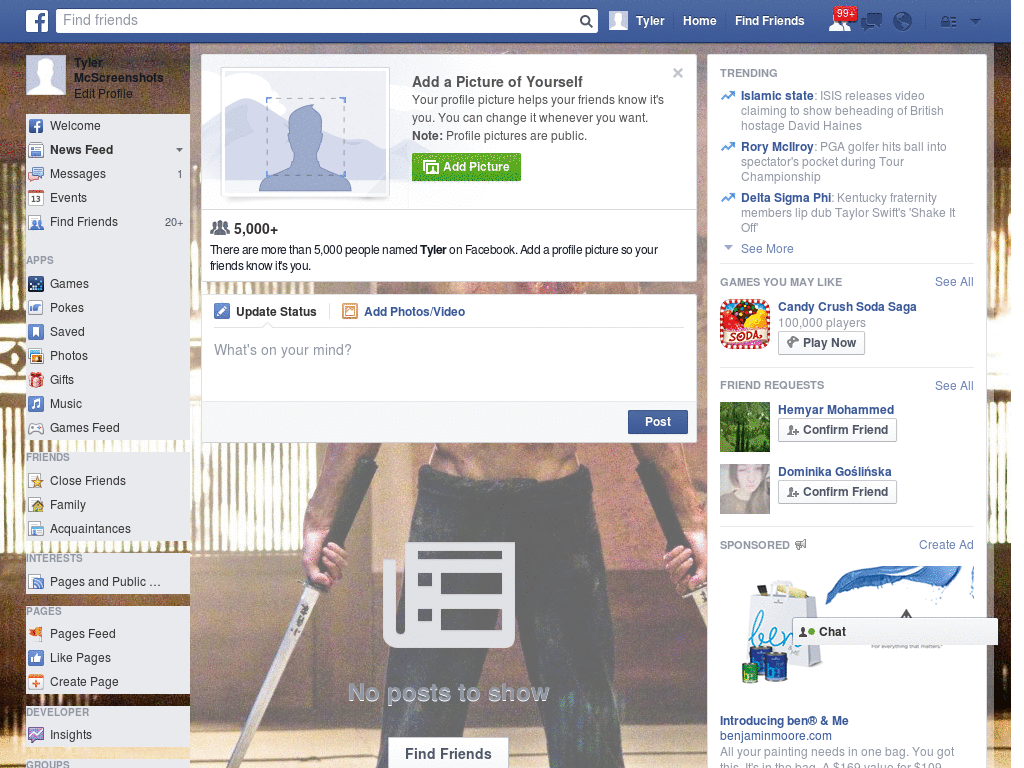This screenshot has height=768, width=1024.
Task: Click Create Ad link in Sponsored
Action: 946,545
